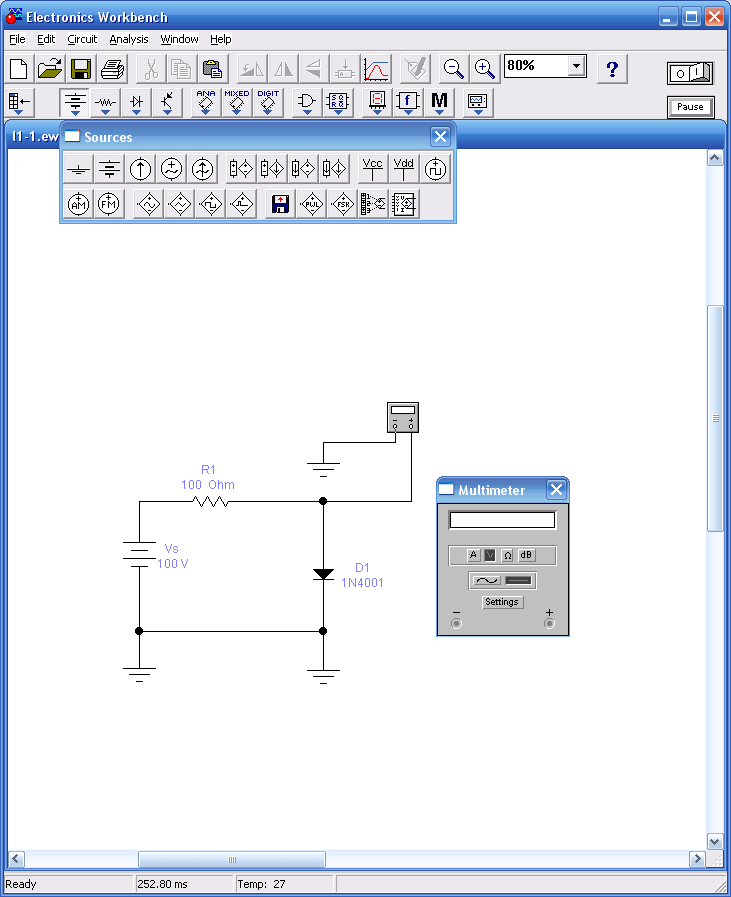Open the Controls parts bin
This screenshot has height=897, width=731.
click(408, 102)
